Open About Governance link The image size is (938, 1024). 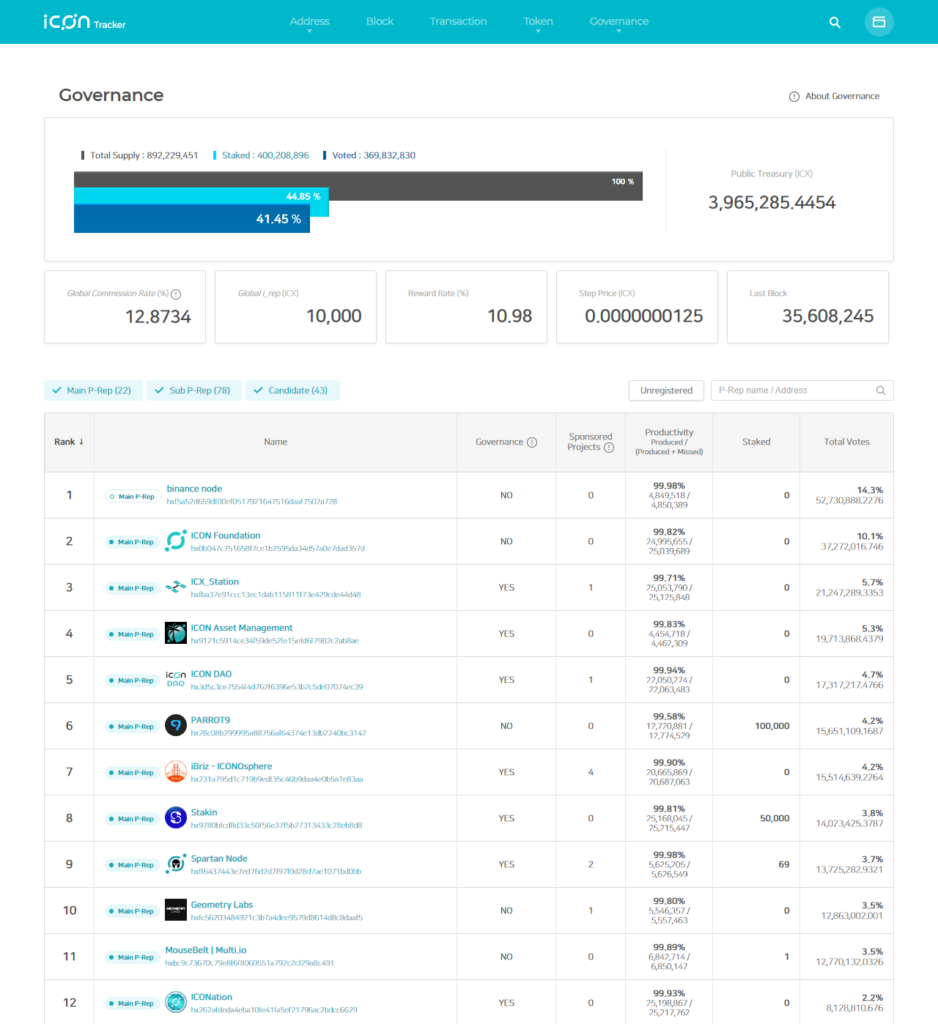[842, 96]
